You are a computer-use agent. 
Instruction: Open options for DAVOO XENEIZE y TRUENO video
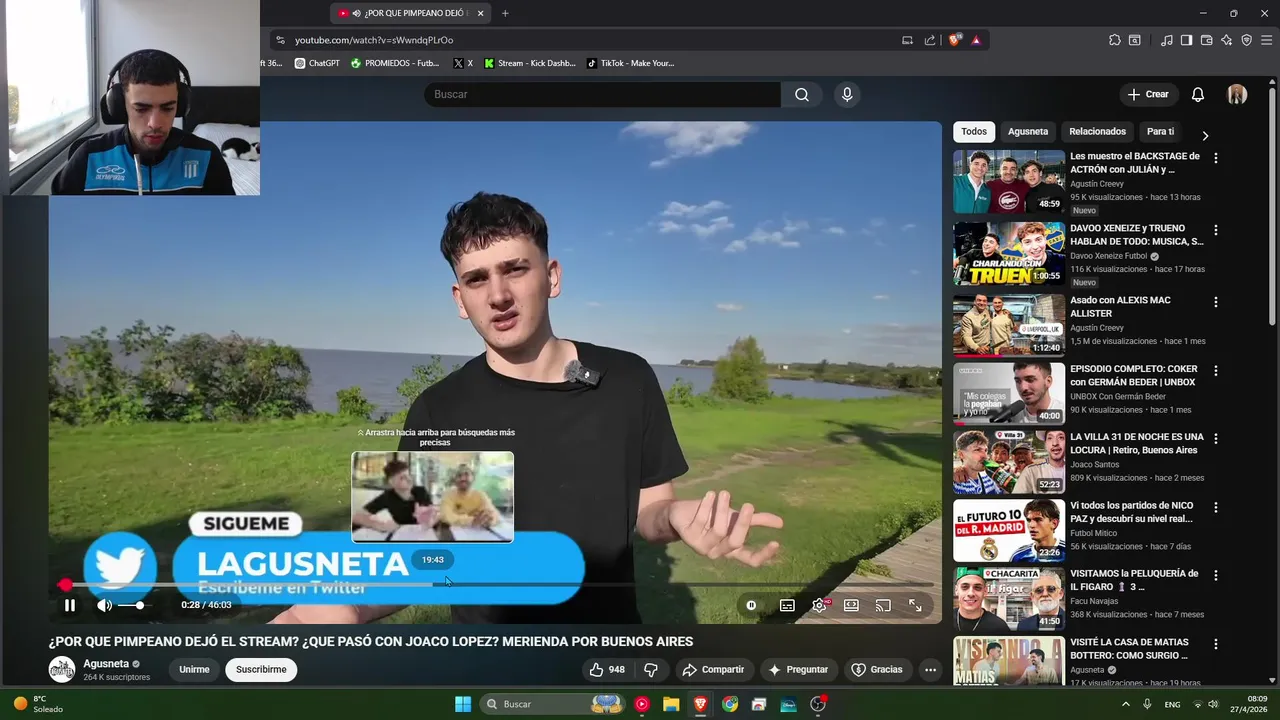(x=1216, y=230)
